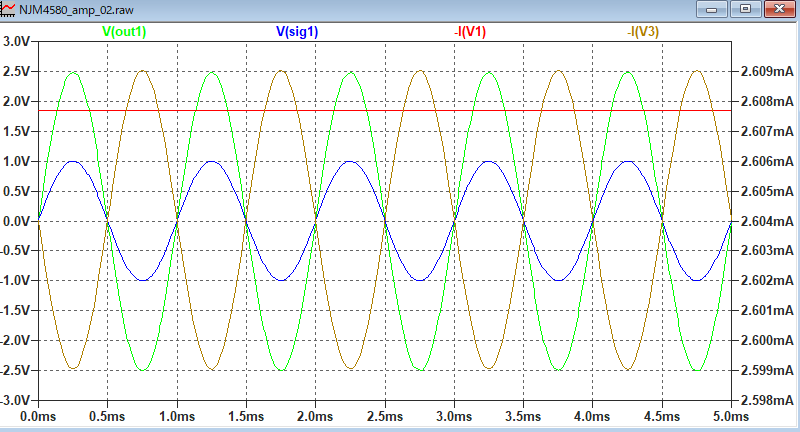Click the 5.0ms label on time axis
Screen dimensions: 800x432
tap(731, 415)
